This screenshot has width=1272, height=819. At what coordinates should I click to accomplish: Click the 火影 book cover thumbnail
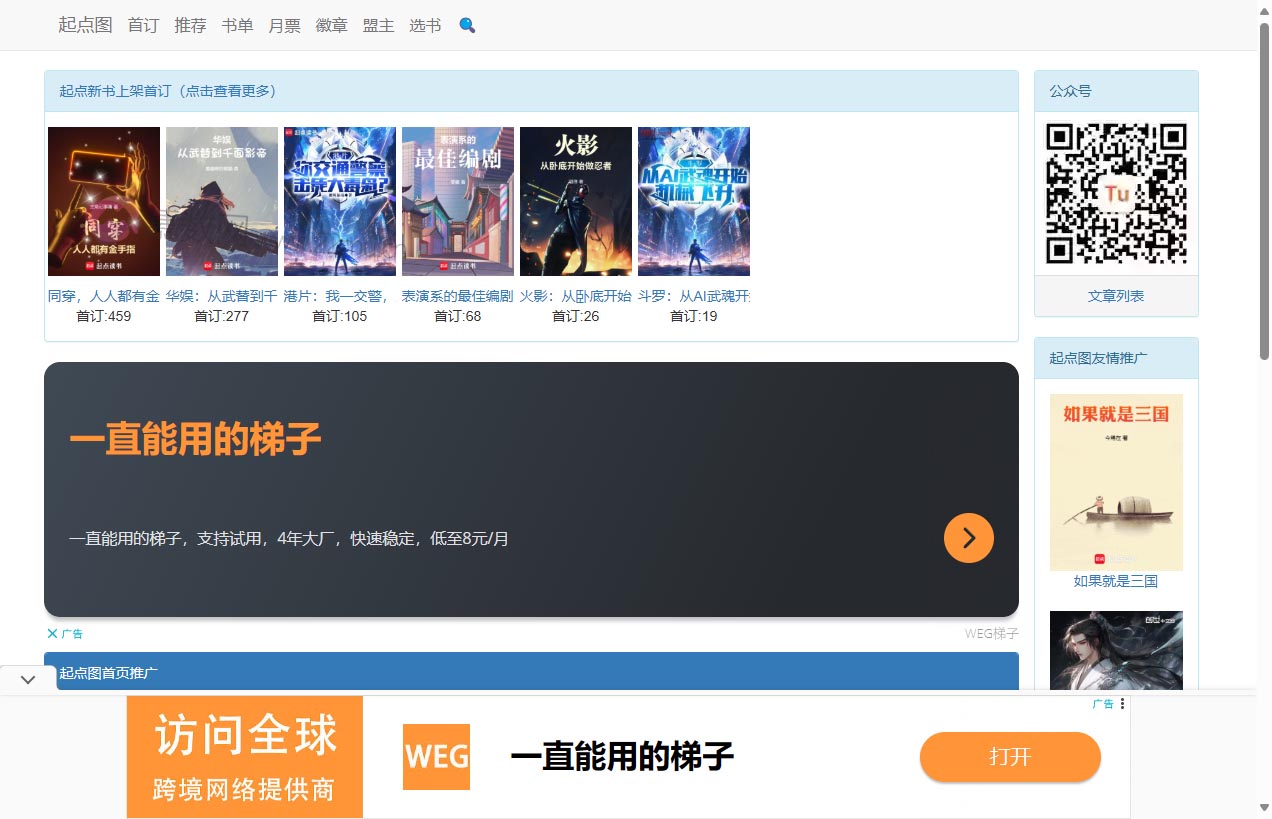point(575,200)
